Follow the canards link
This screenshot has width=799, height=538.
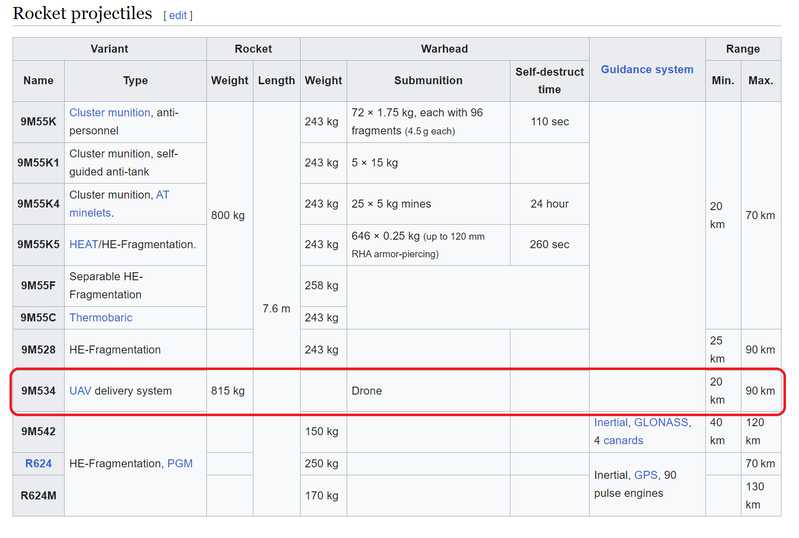tap(623, 441)
